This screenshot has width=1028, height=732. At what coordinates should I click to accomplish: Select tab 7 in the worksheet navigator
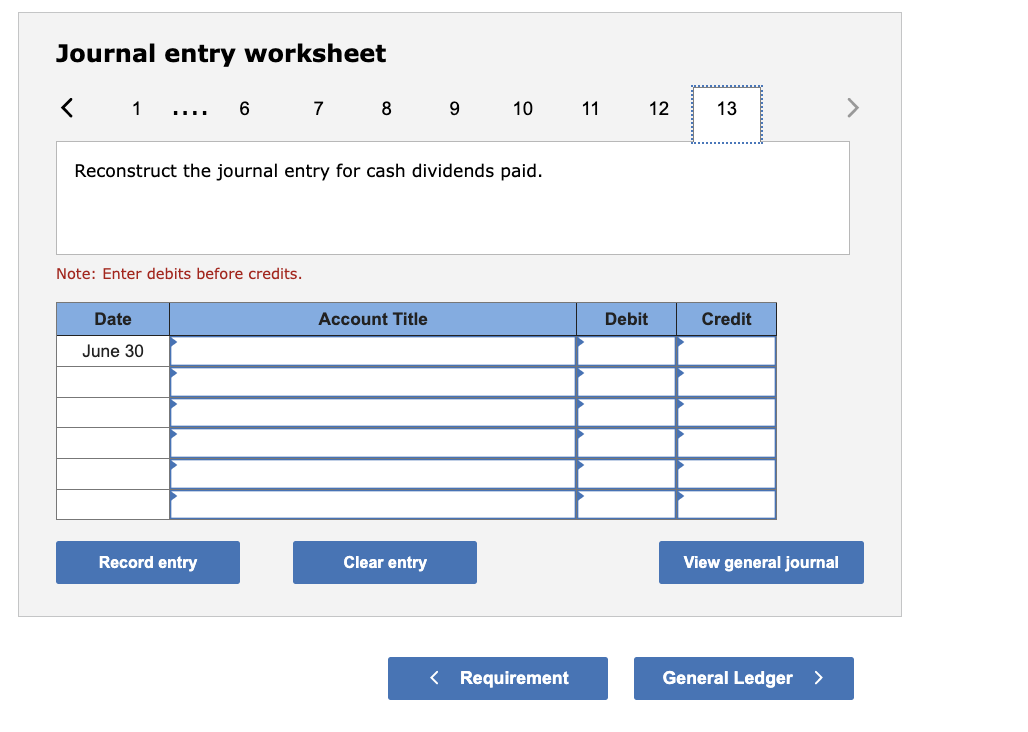tap(317, 109)
